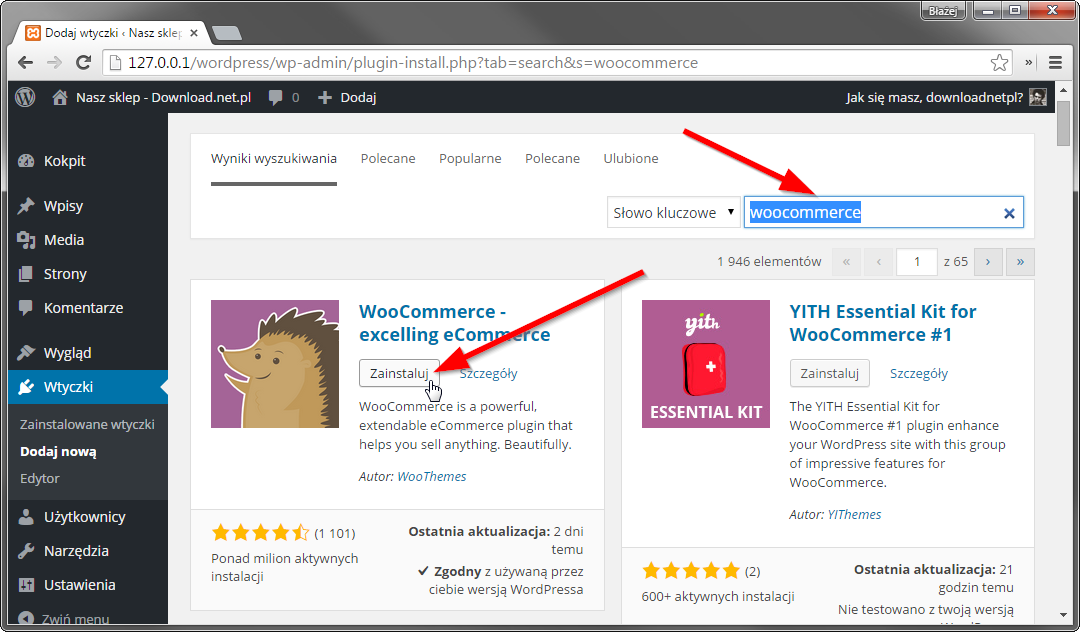Click the user avatar in admin bar
Viewport: 1080px width, 632px height.
coord(1038,97)
